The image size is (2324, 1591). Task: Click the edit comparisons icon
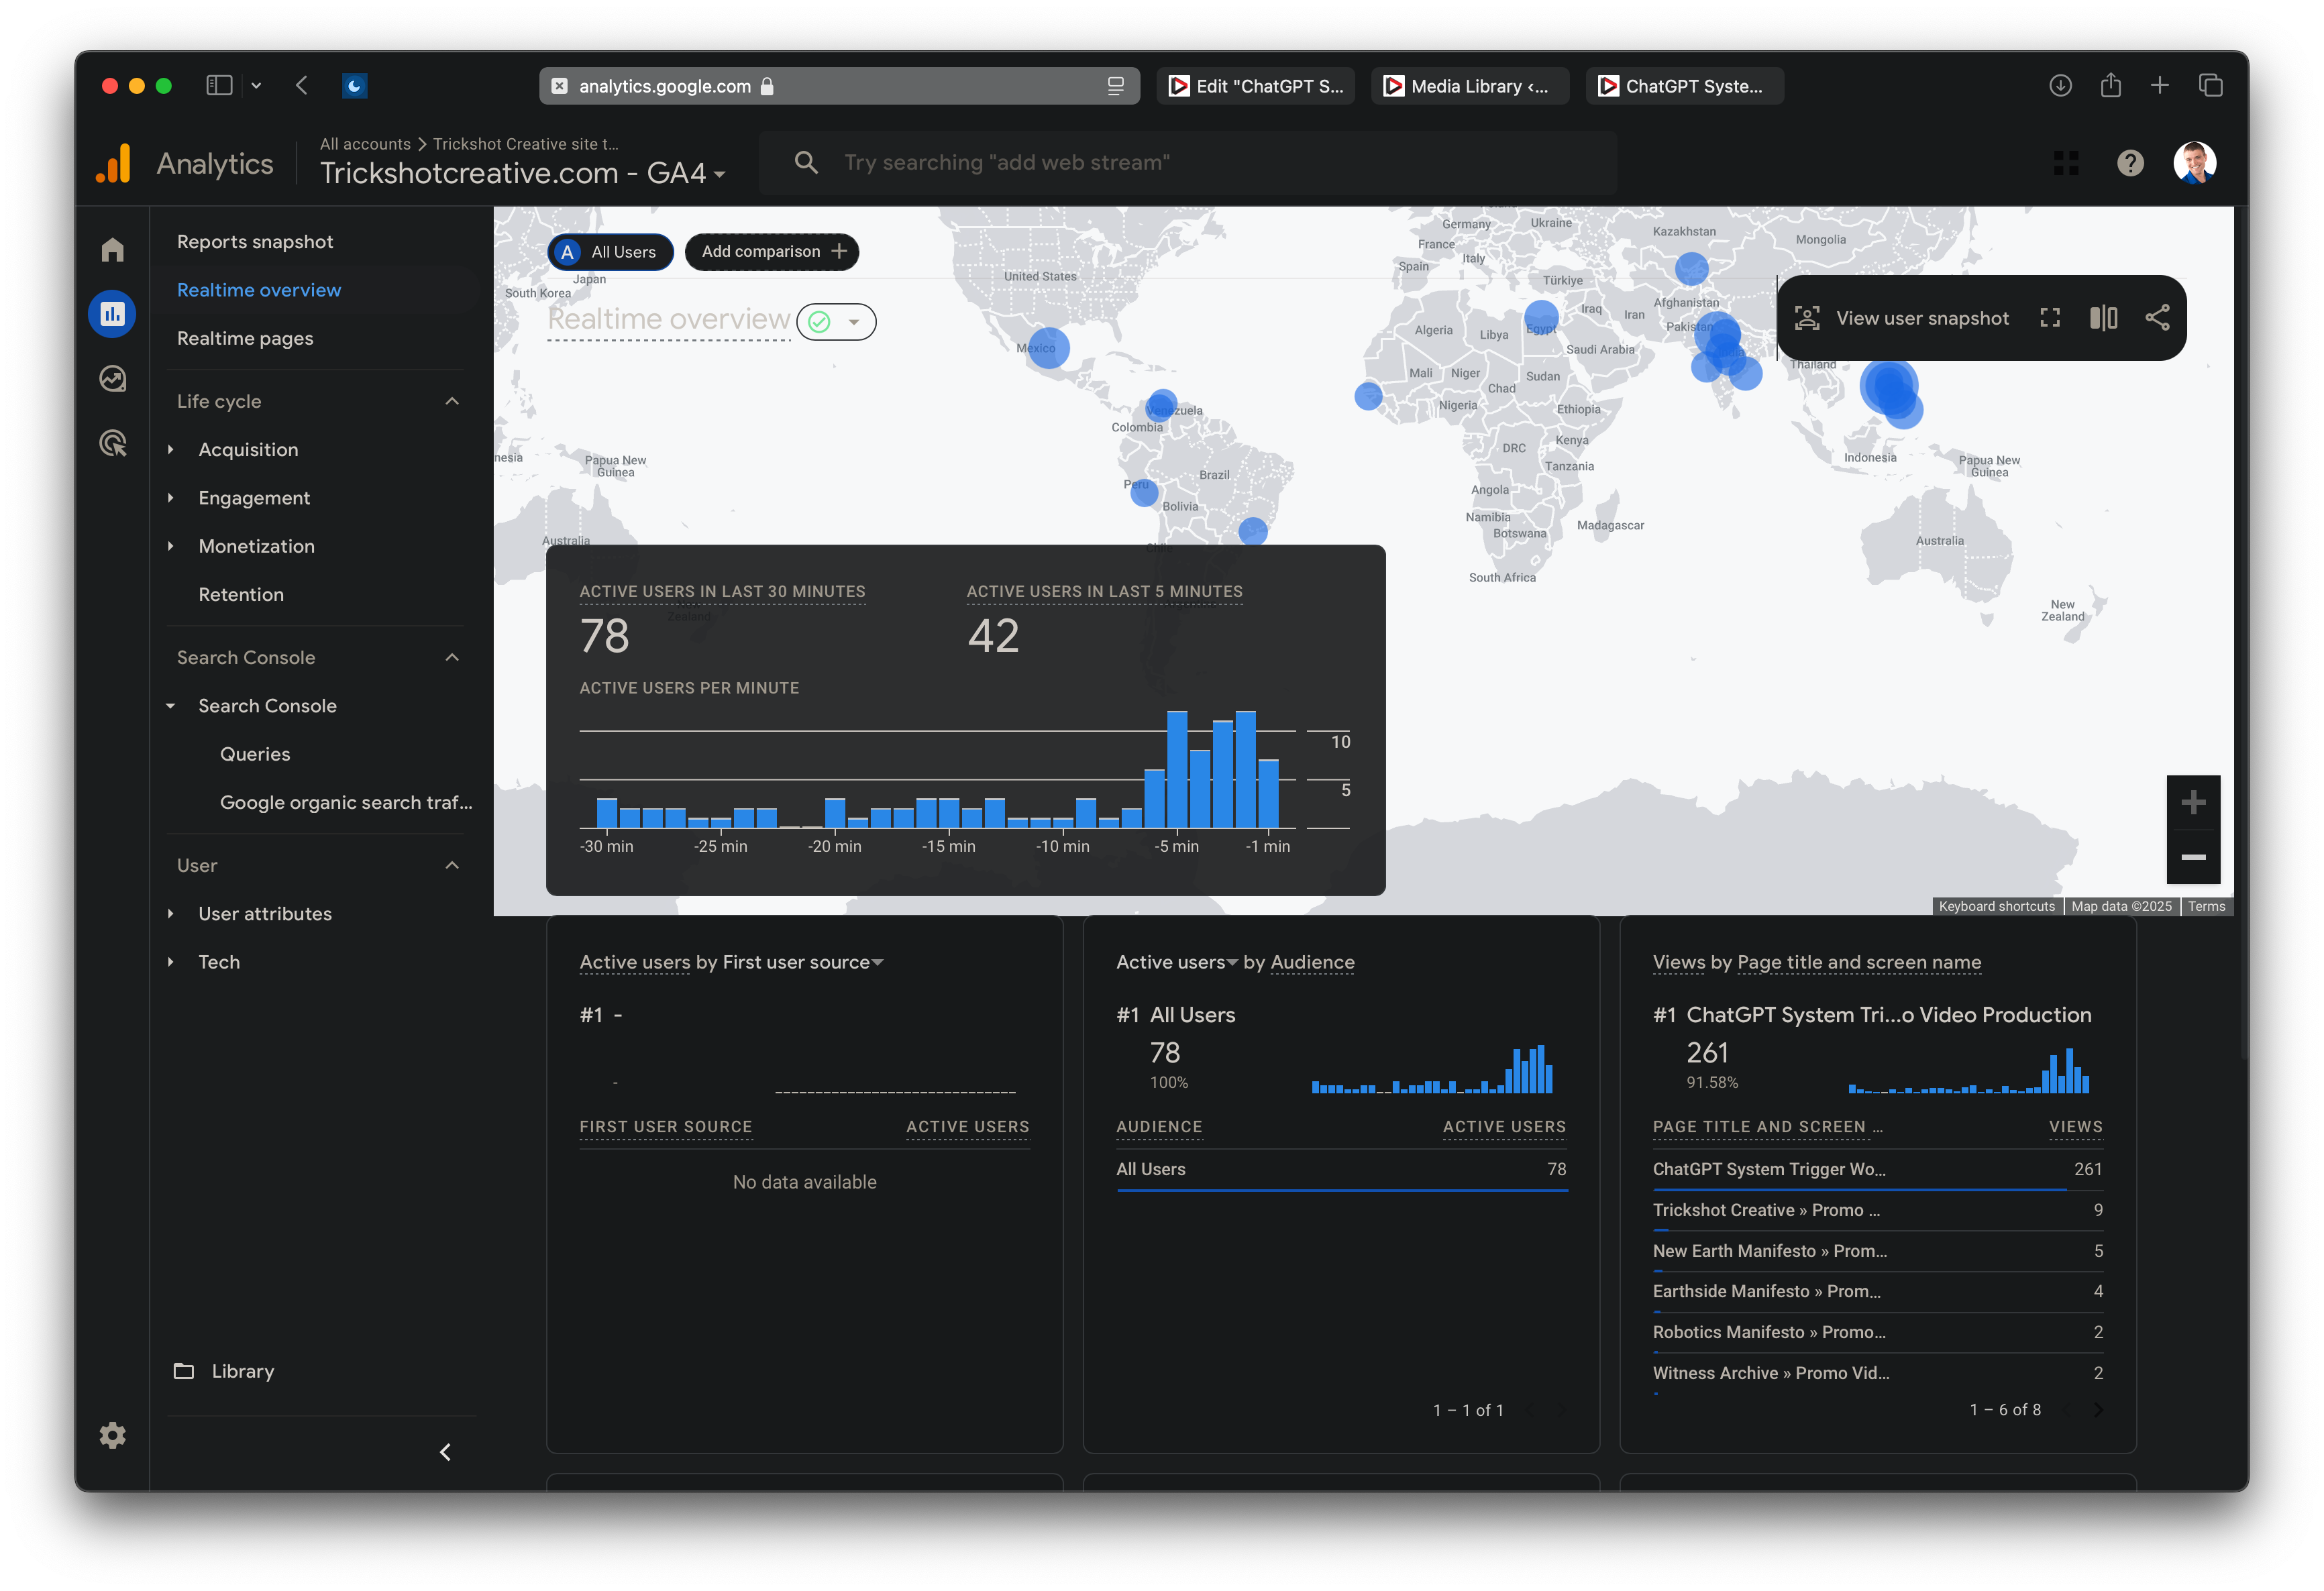(x=2104, y=318)
